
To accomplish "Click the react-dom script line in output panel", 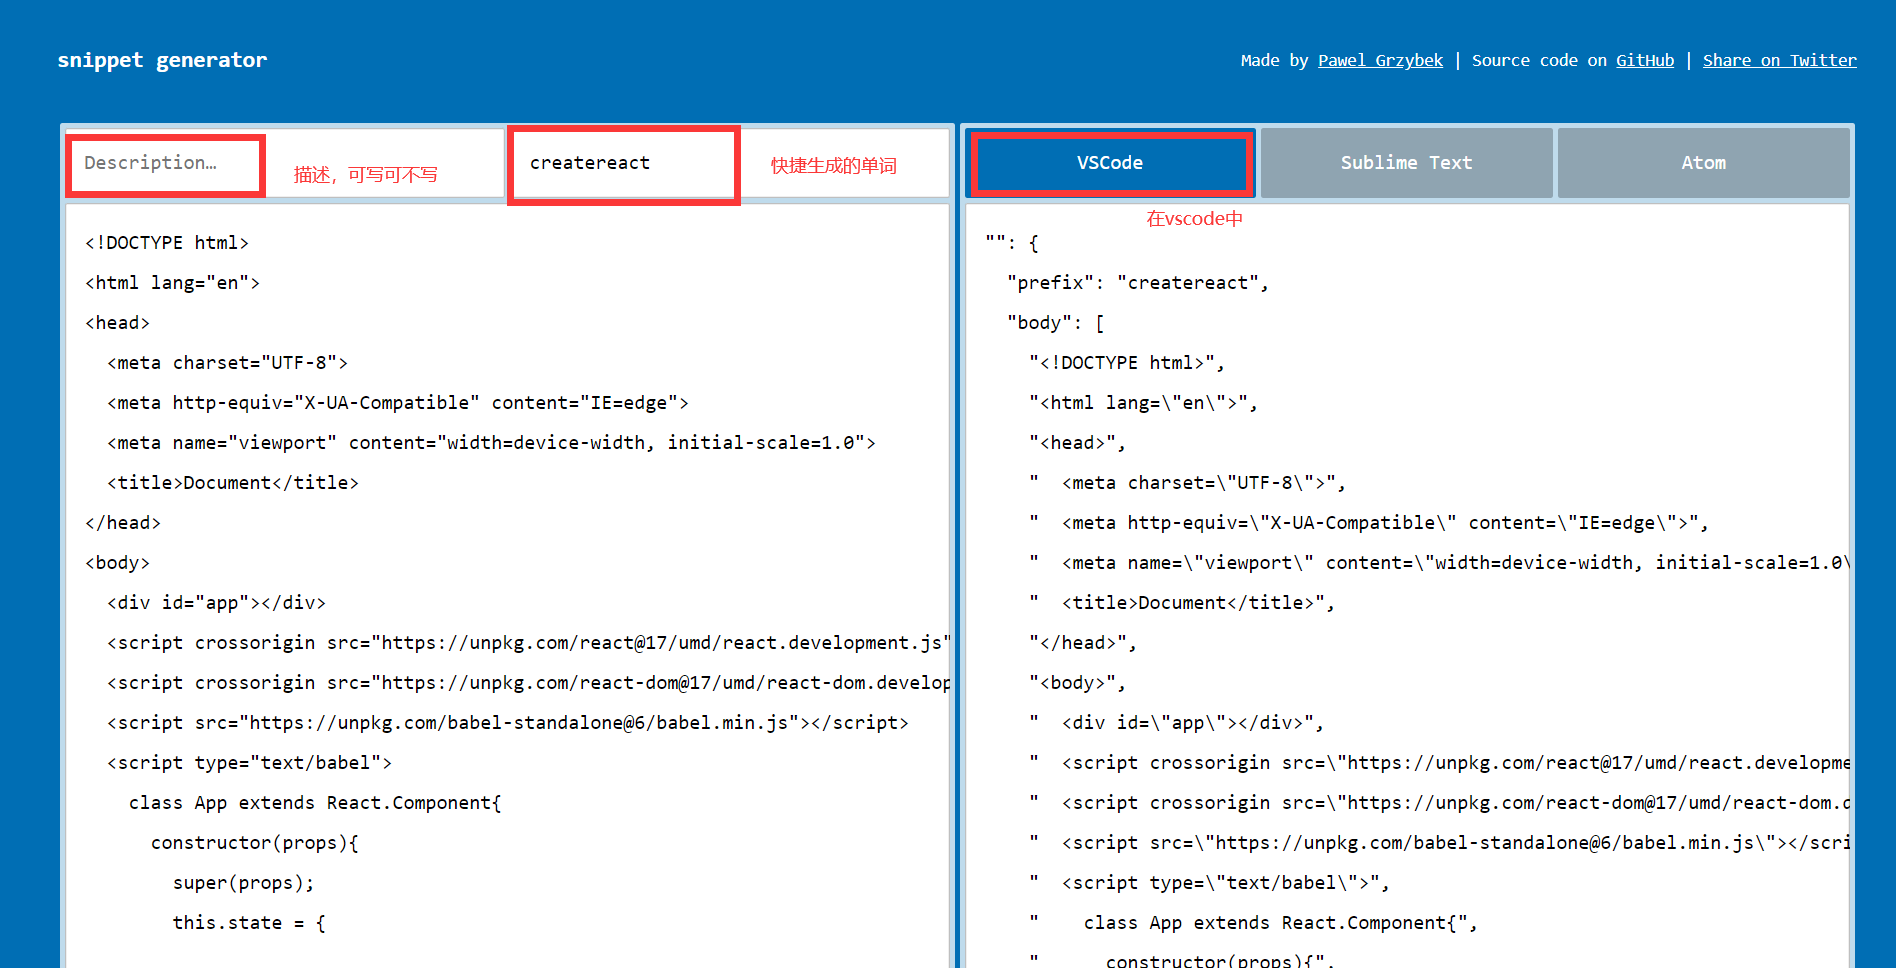I will tap(1439, 803).
